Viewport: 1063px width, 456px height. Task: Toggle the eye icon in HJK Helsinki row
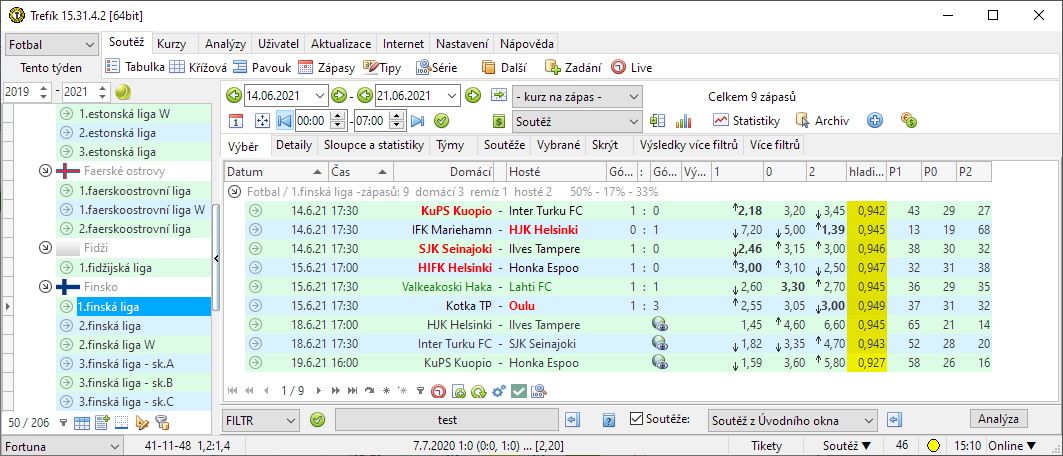coord(659,325)
